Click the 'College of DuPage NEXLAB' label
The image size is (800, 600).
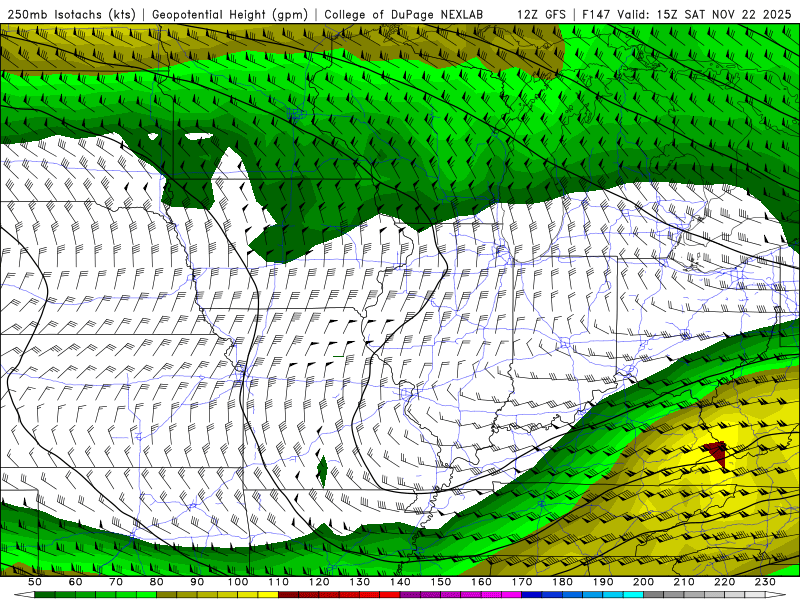(404, 14)
